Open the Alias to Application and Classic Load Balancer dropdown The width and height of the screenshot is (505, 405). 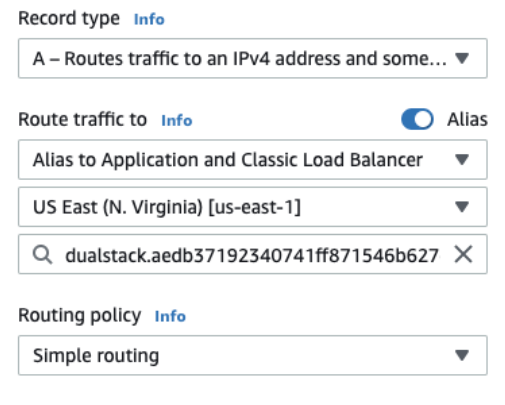click(253, 160)
